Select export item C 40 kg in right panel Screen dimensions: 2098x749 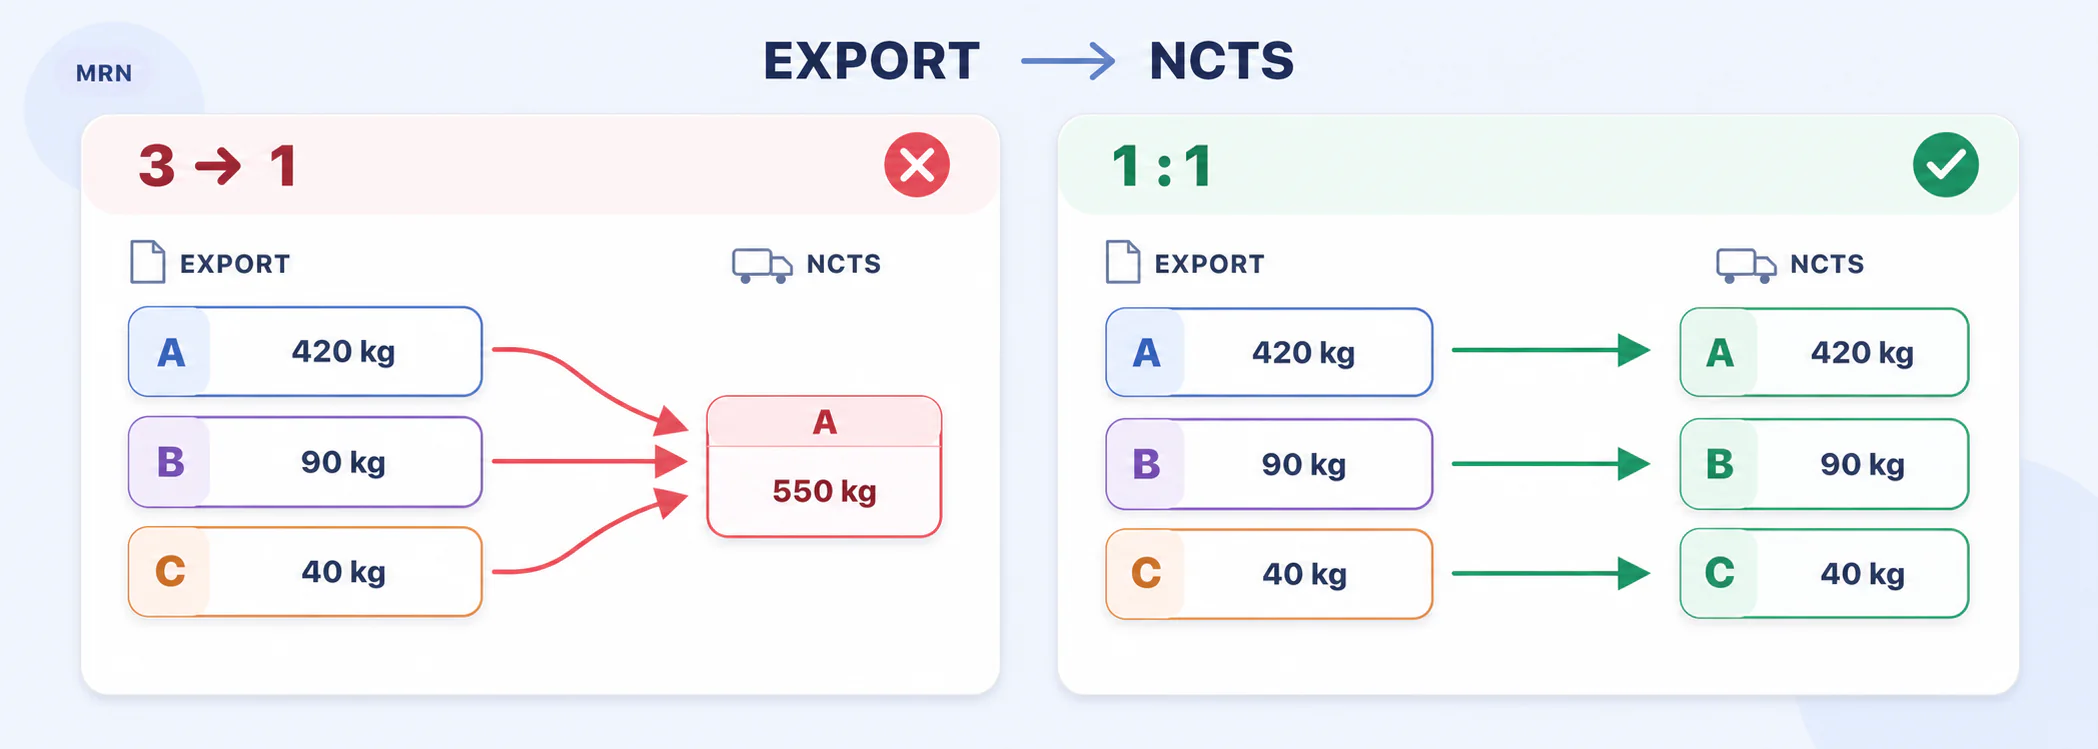pos(1269,574)
